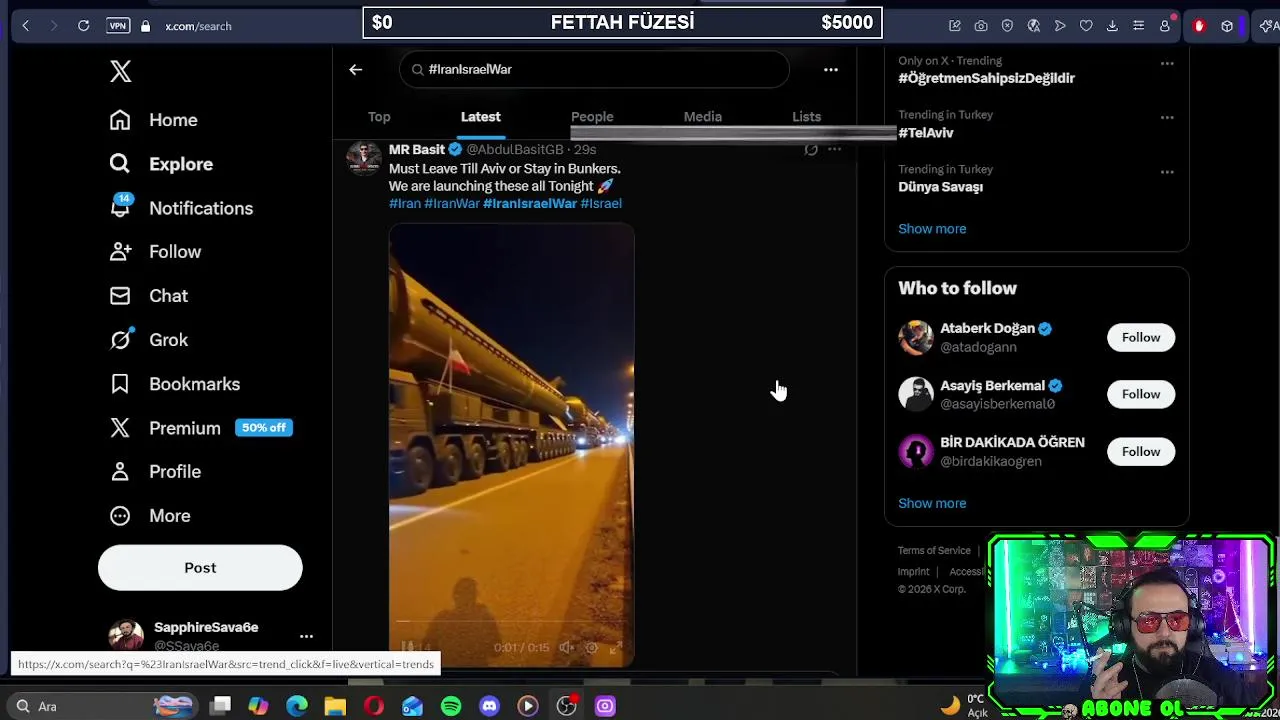Screen dimensions: 1280x720
Task: Open the #Israel hashtag link
Action: pos(601,203)
